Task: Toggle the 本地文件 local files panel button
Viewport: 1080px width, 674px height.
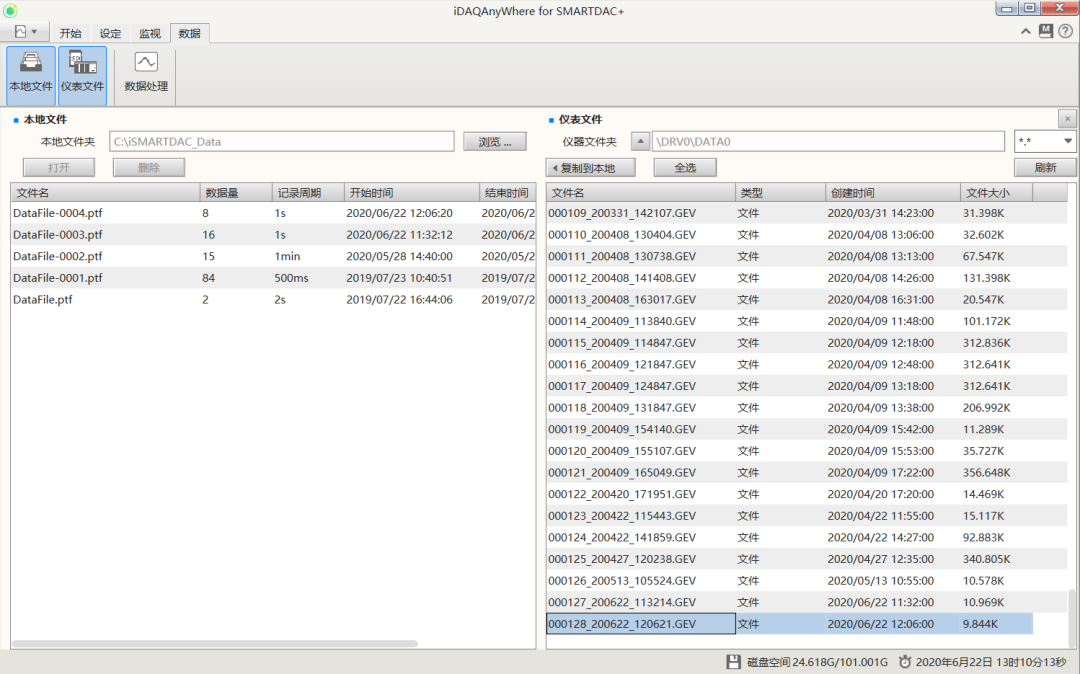Action: (x=31, y=75)
